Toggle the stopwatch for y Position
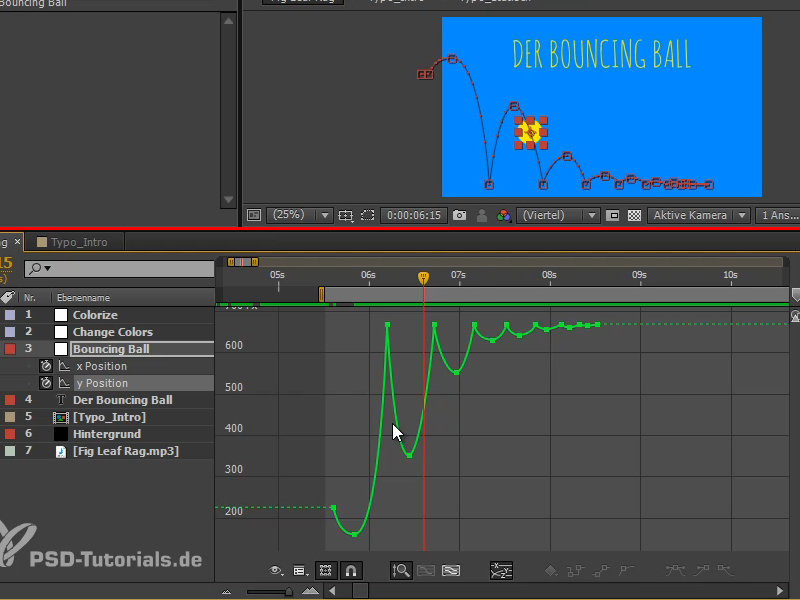The height and width of the screenshot is (600, 800). (44, 383)
